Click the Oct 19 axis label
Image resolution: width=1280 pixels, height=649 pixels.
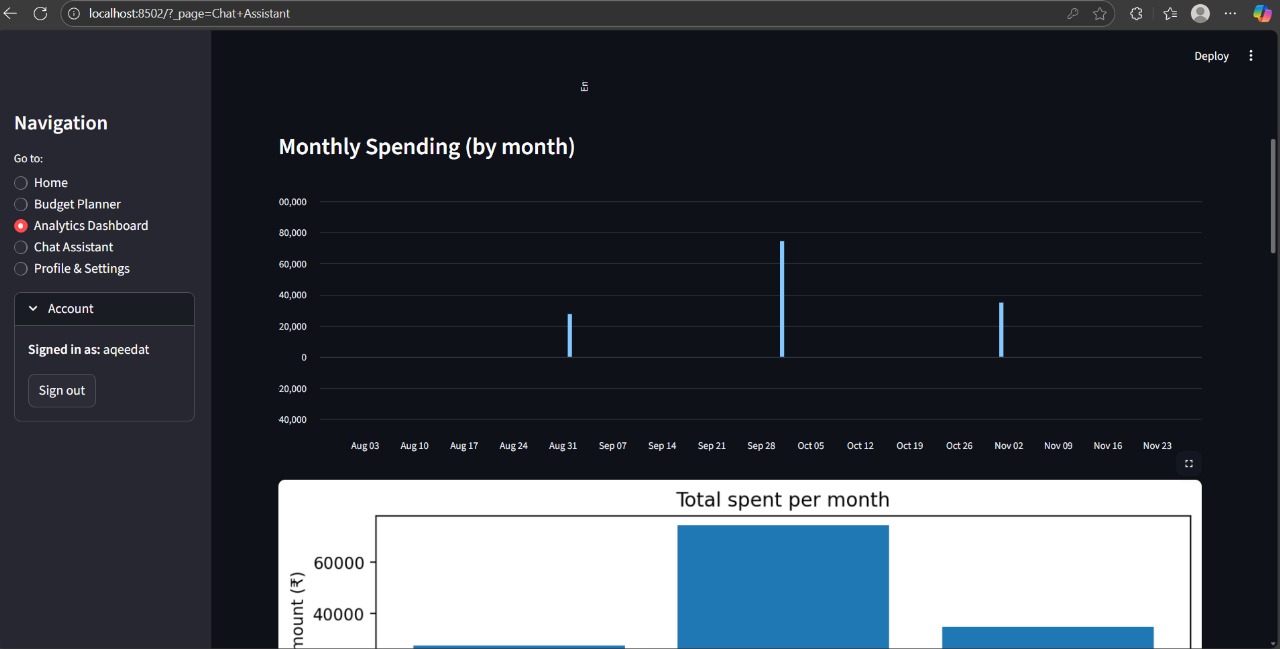point(910,446)
